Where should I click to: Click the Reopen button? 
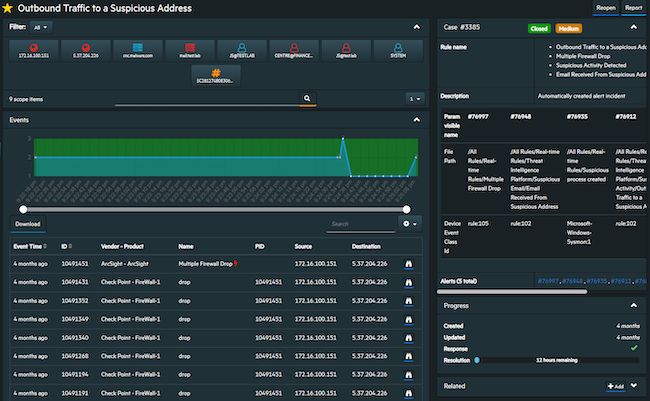click(606, 7)
